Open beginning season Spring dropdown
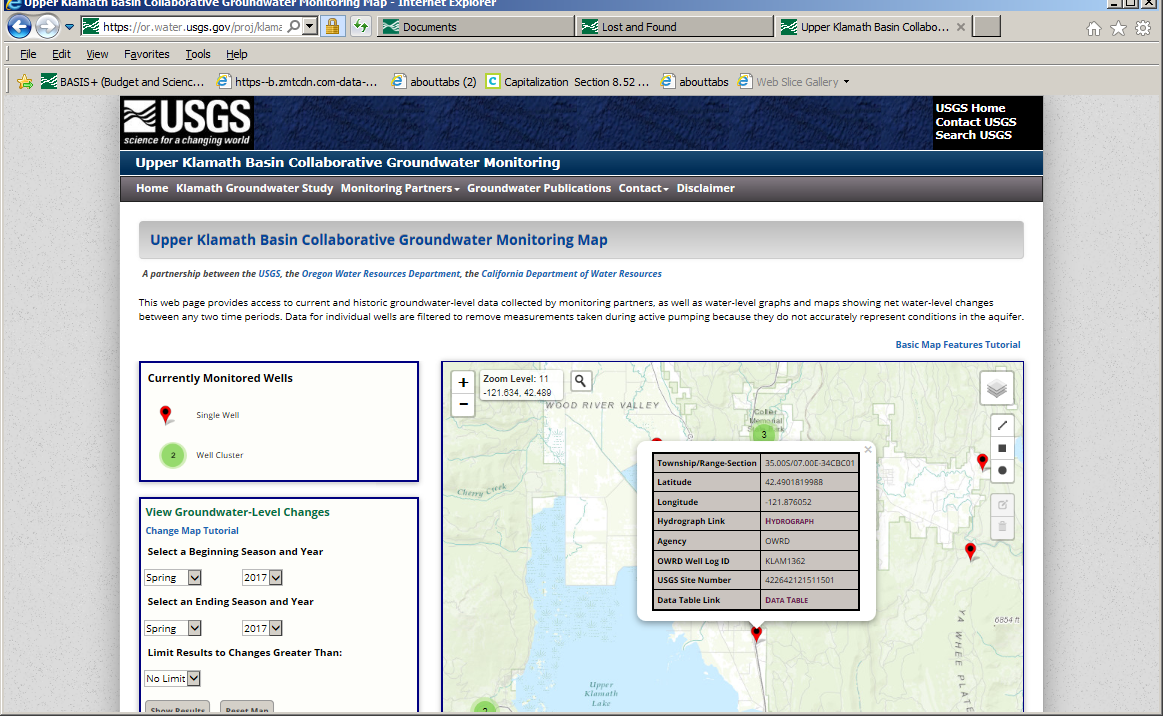 coord(173,577)
